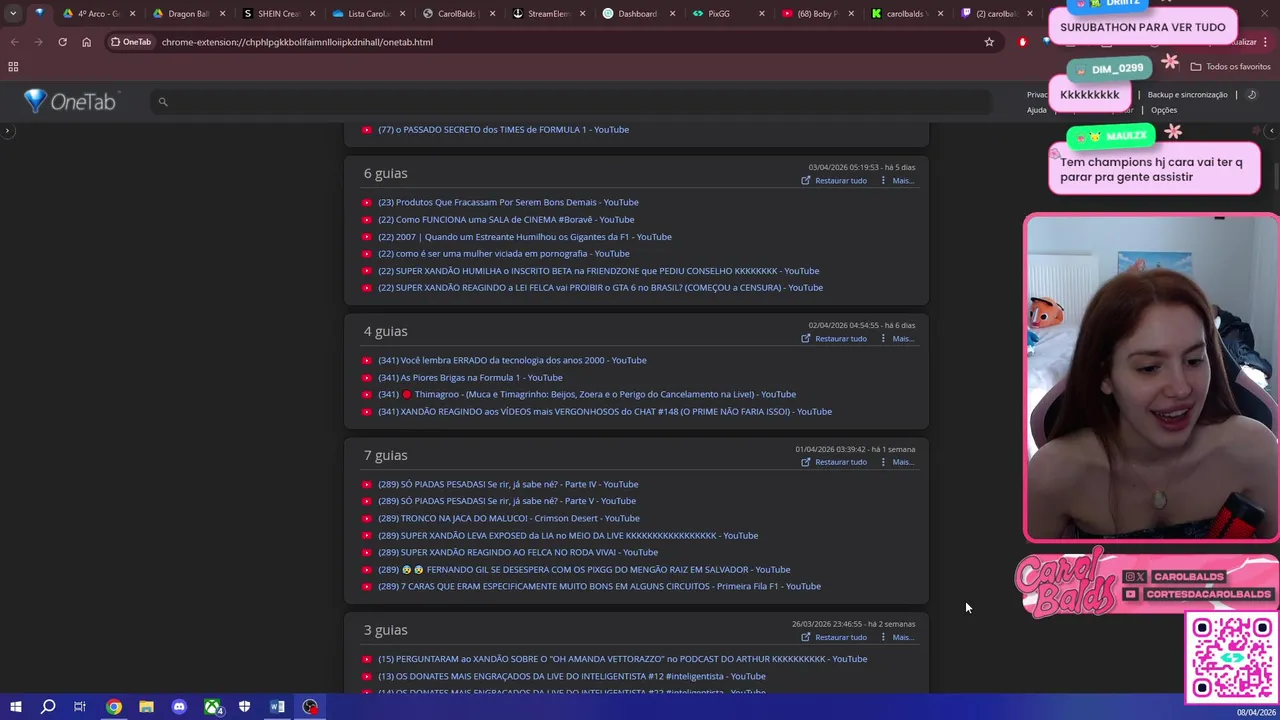Expand the left side panel chevron
1280x720 pixels.
(x=7, y=131)
